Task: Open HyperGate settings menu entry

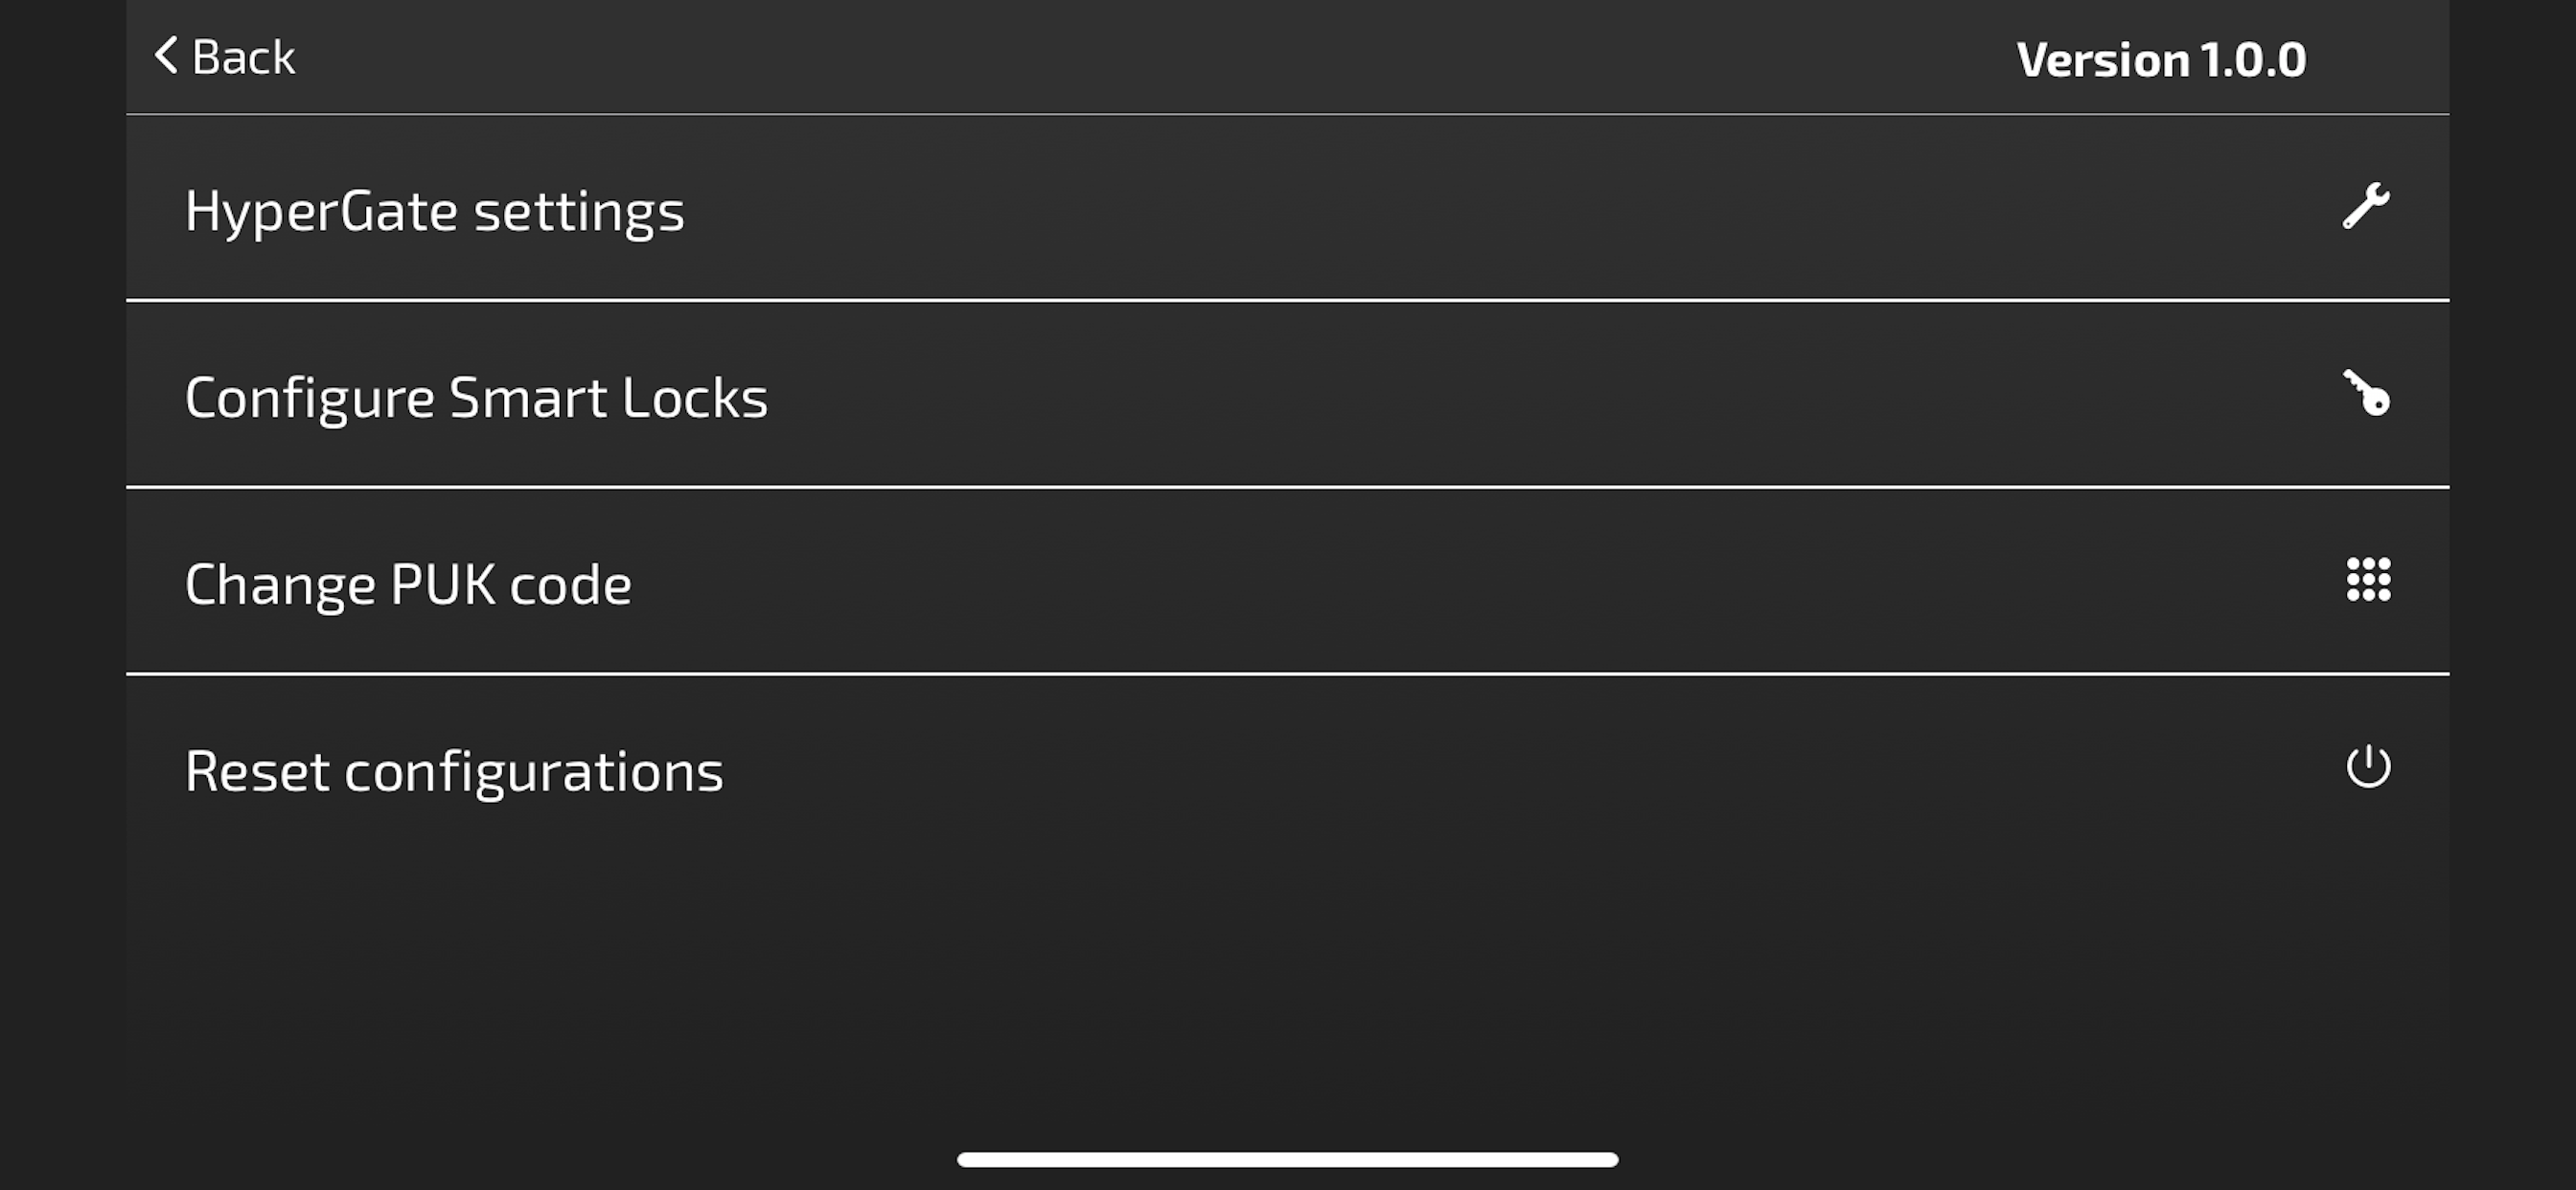Action: (x=435, y=212)
